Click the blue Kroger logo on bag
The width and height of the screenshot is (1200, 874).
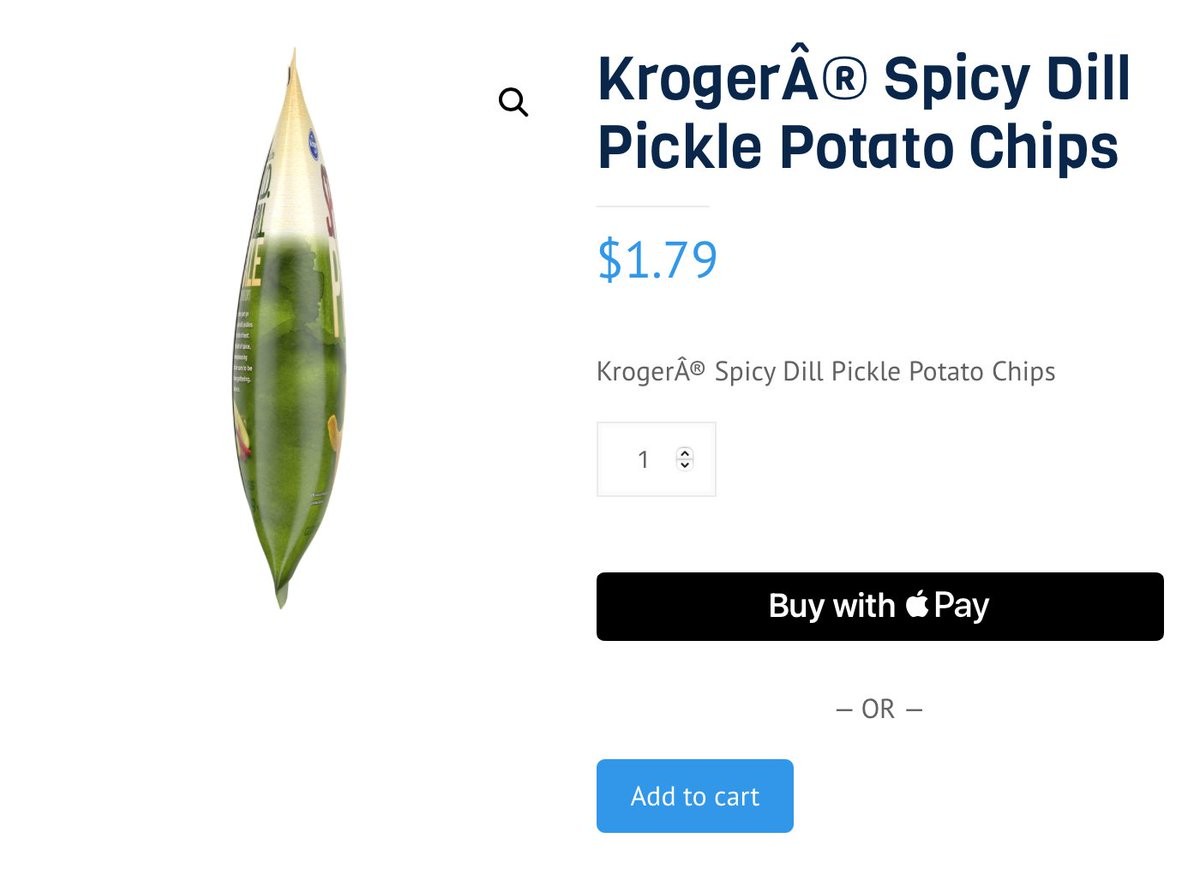(x=312, y=141)
